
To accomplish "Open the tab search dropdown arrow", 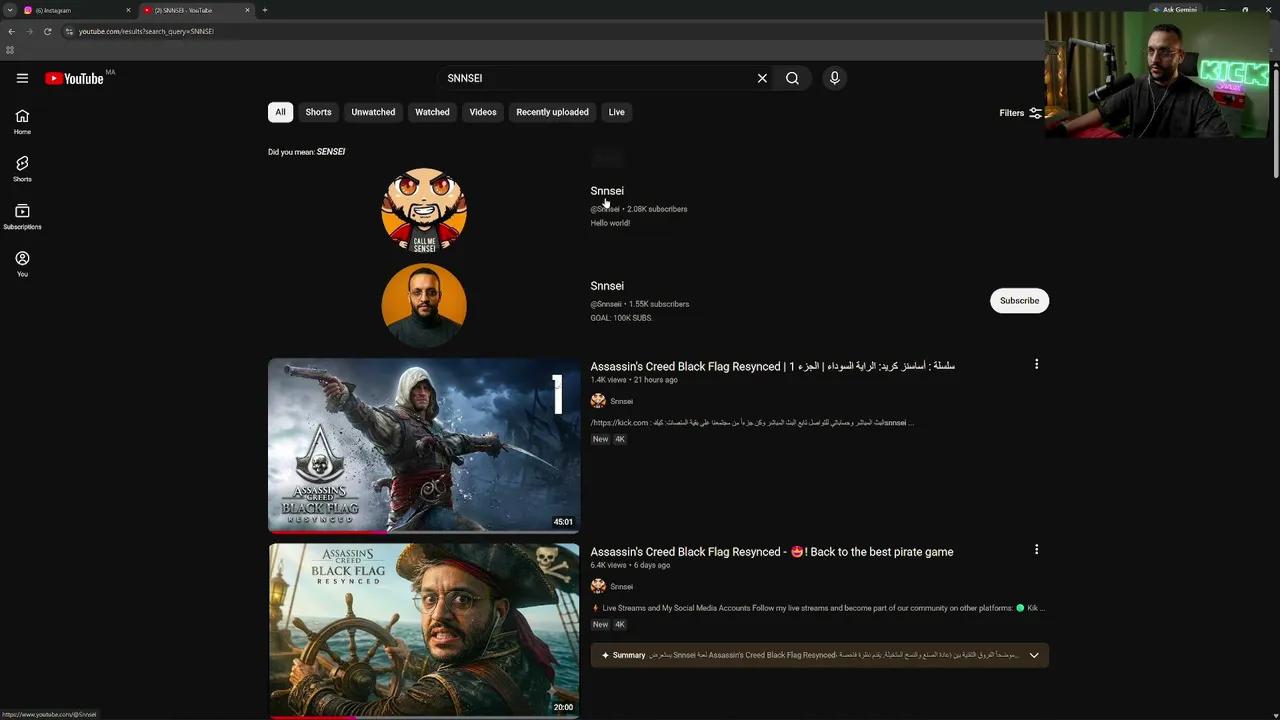I will [x=9, y=10].
